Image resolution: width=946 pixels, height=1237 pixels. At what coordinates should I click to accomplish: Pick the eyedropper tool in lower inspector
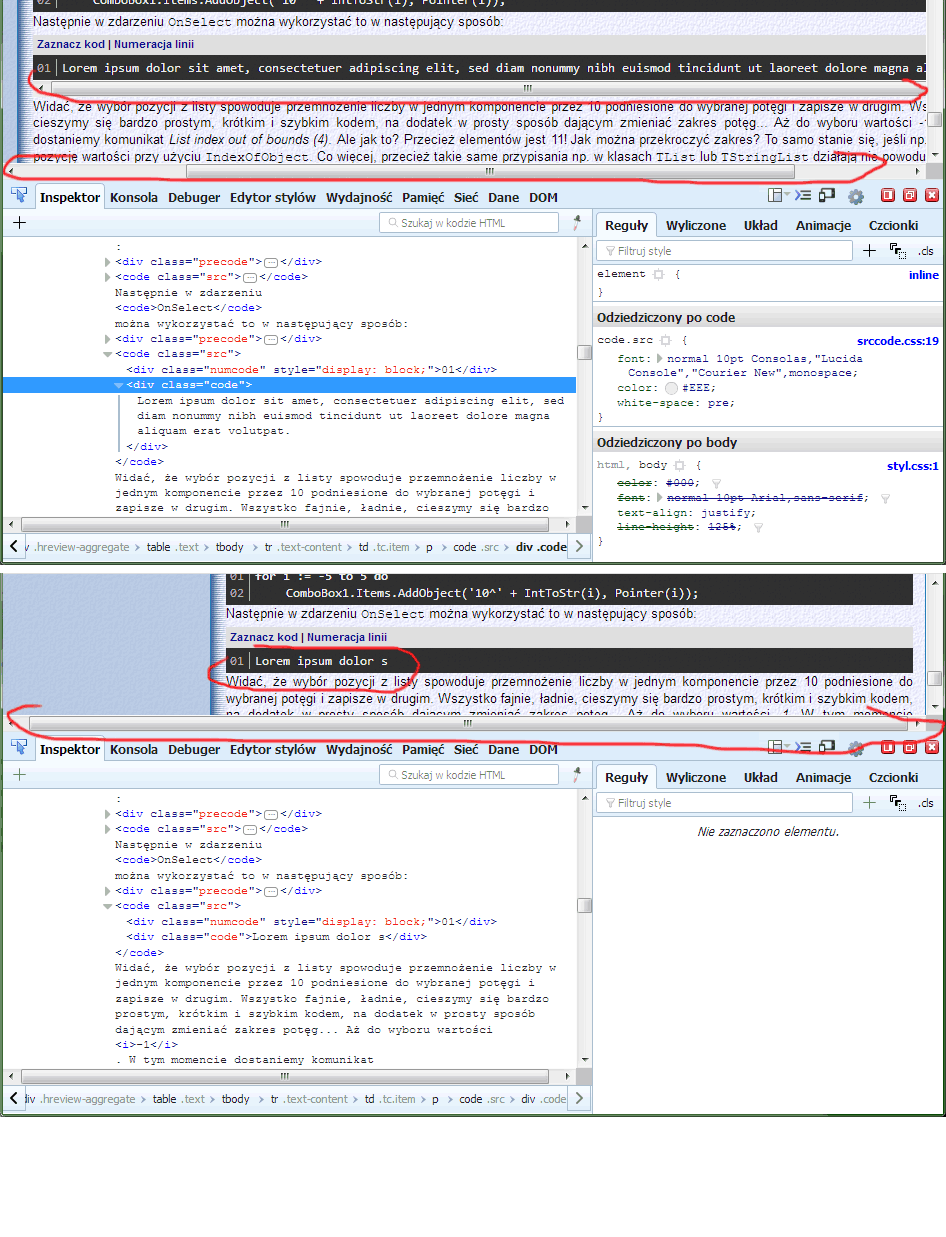pyautogui.click(x=576, y=775)
